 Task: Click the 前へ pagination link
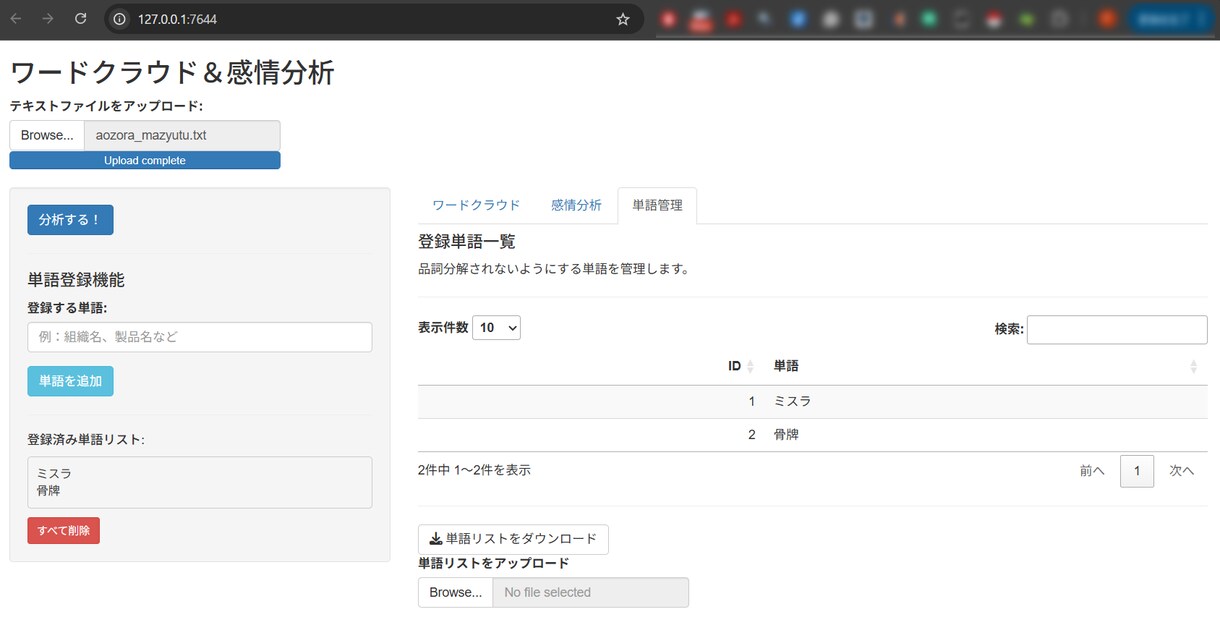[x=1092, y=471]
